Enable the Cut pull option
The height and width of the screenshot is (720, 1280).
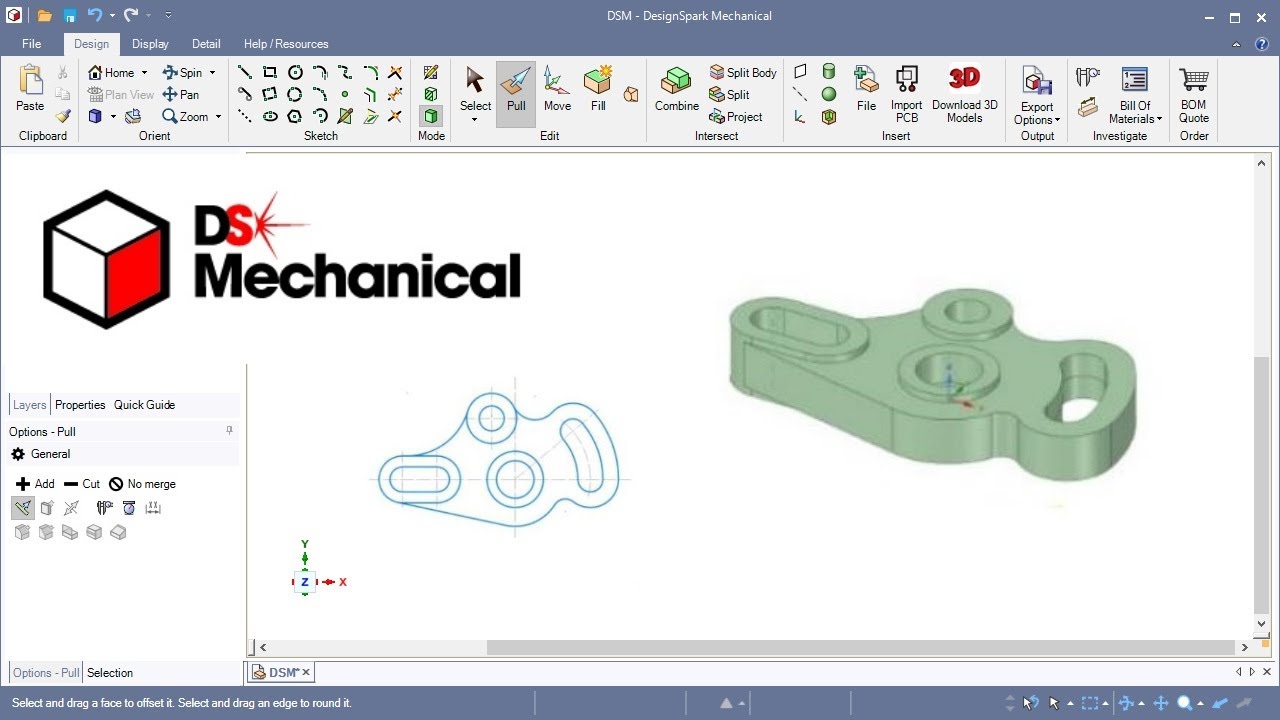[82, 484]
